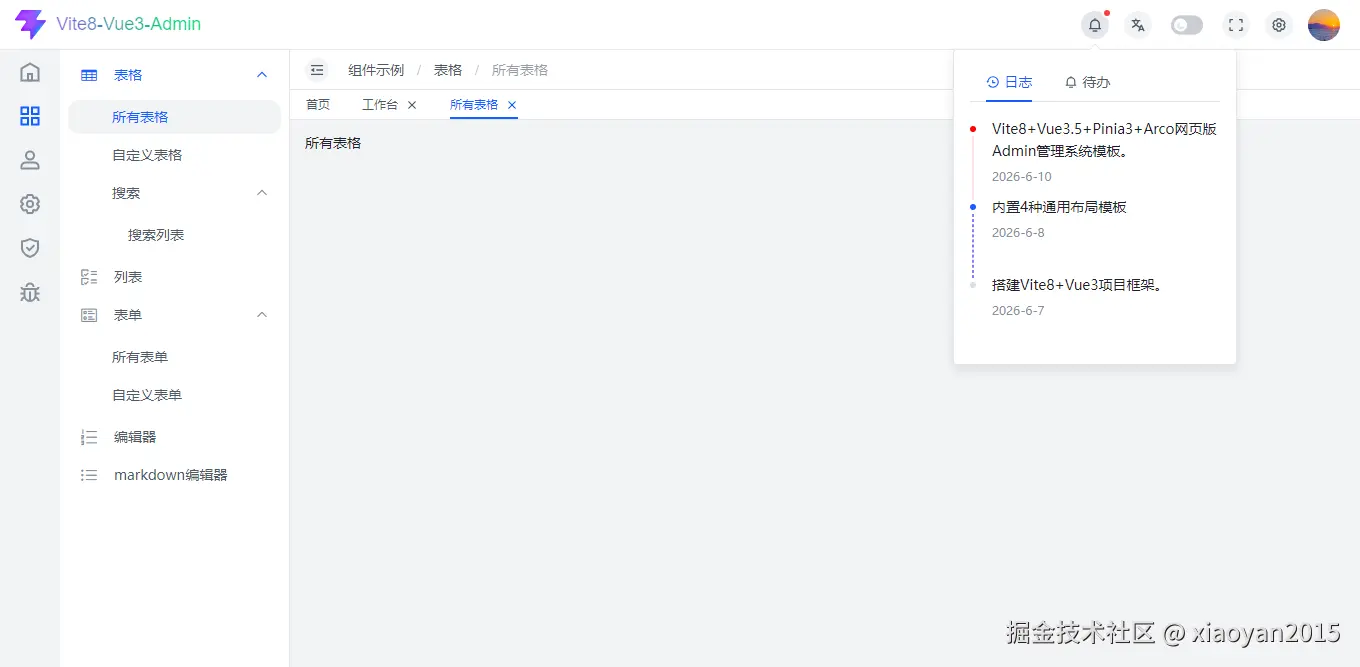Screen dimensions: 1360x667
Task: Switch to the 工作台 page tab
Action: tap(380, 104)
